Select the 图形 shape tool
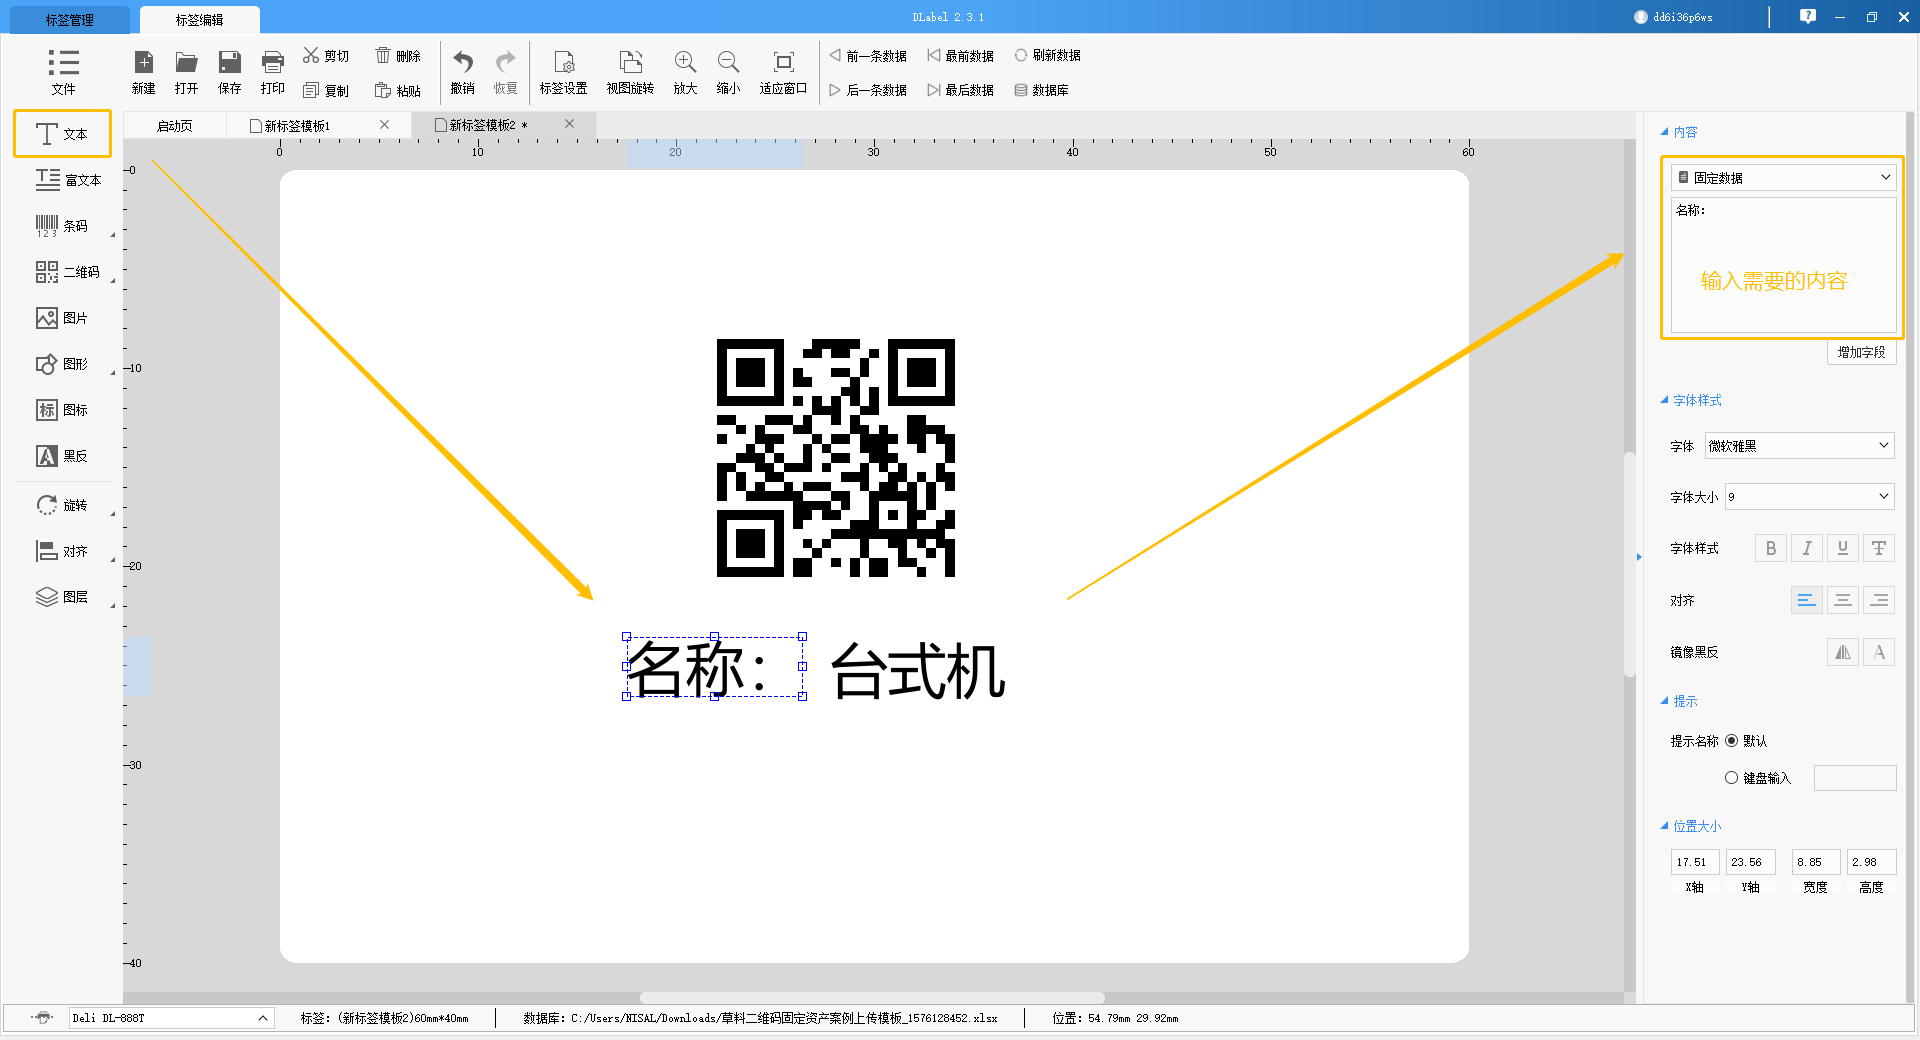The height and width of the screenshot is (1040, 1920). coord(62,364)
